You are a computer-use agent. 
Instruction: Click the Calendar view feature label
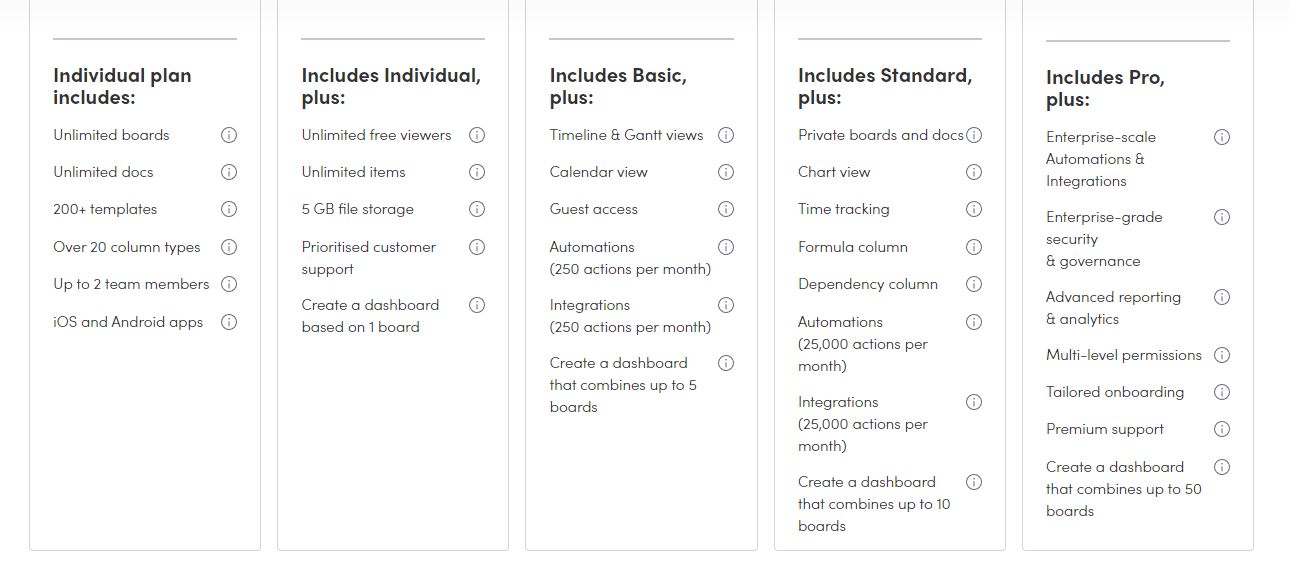tap(599, 172)
